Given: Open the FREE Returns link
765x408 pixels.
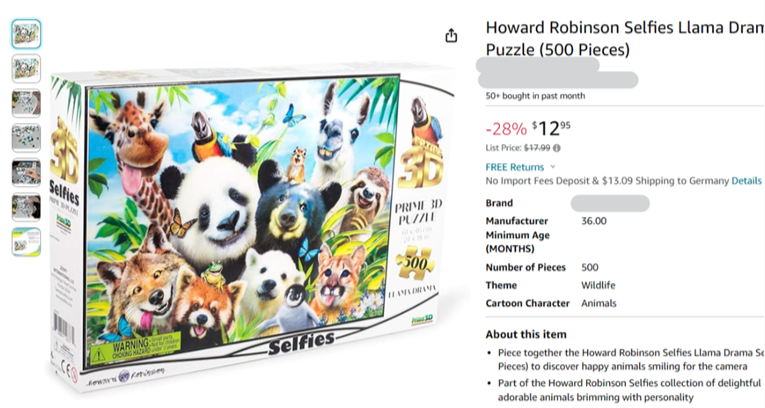Looking at the screenshot, I should coord(514,167).
